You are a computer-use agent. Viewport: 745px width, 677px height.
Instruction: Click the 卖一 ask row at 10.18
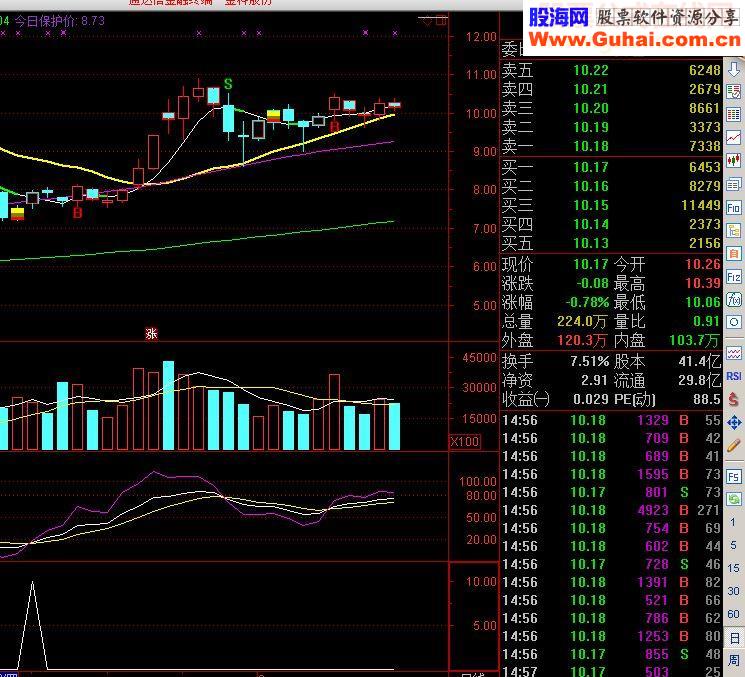click(611, 146)
